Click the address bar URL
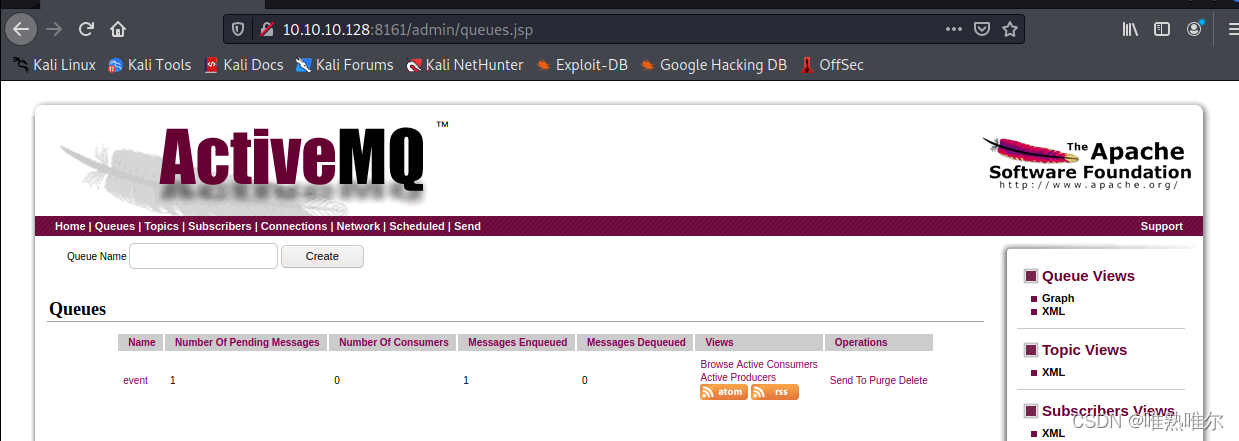This screenshot has height=441, width=1239. tap(407, 30)
